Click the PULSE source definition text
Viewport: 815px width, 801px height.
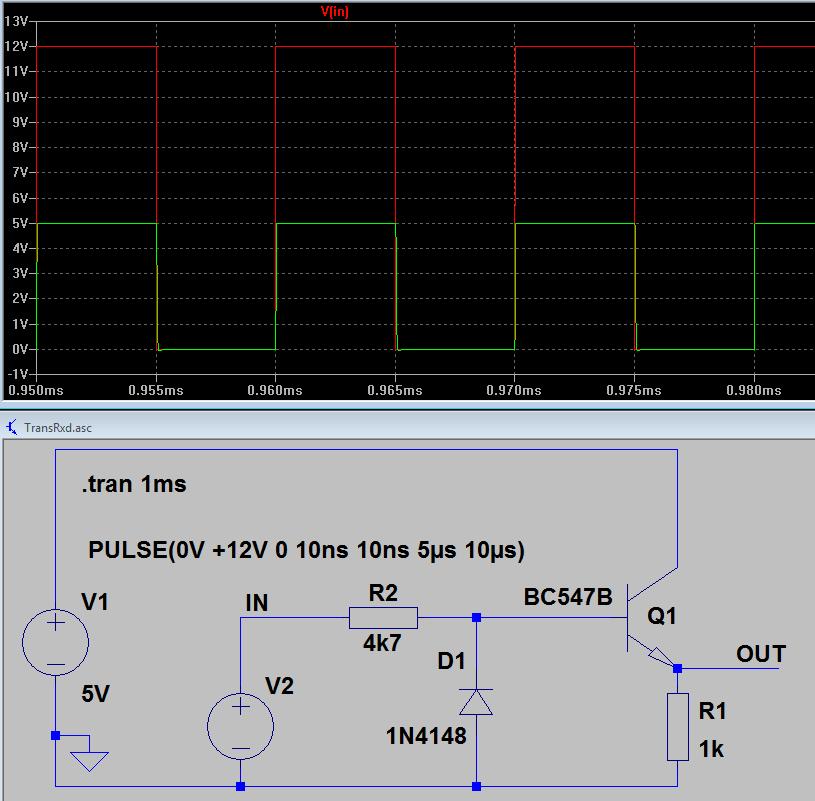tap(307, 550)
